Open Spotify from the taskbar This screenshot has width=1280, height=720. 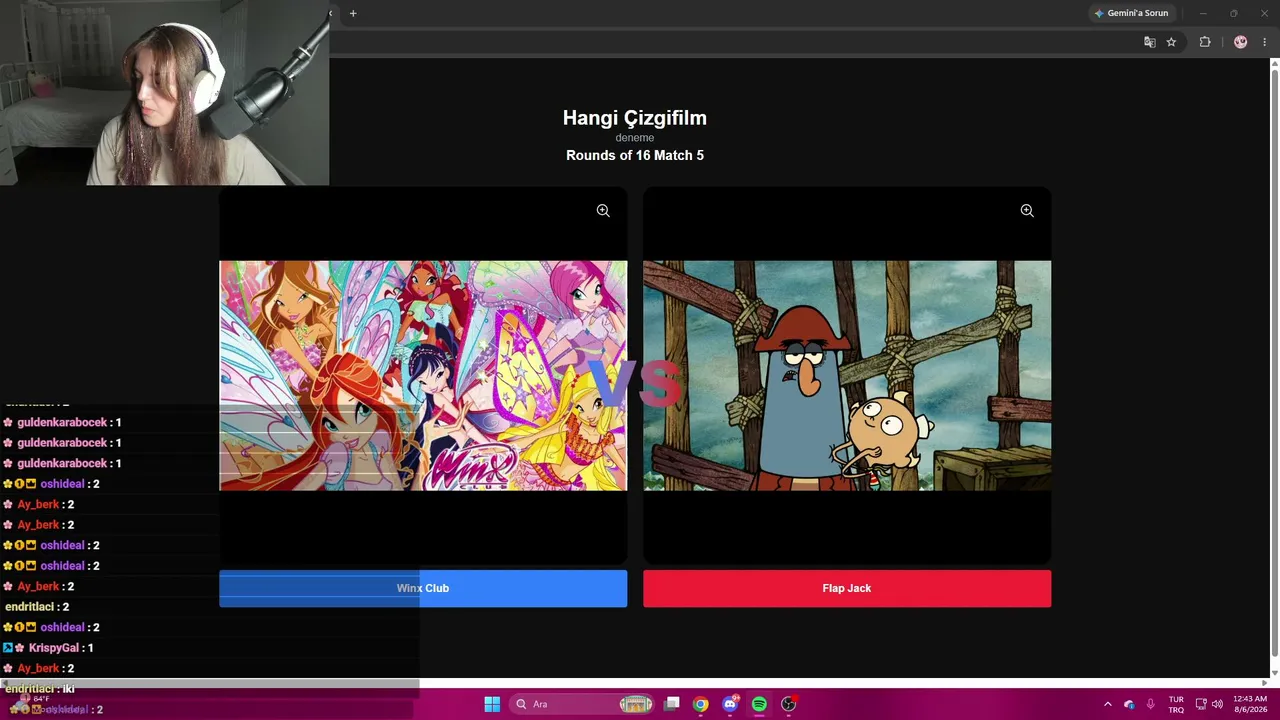[x=759, y=704]
